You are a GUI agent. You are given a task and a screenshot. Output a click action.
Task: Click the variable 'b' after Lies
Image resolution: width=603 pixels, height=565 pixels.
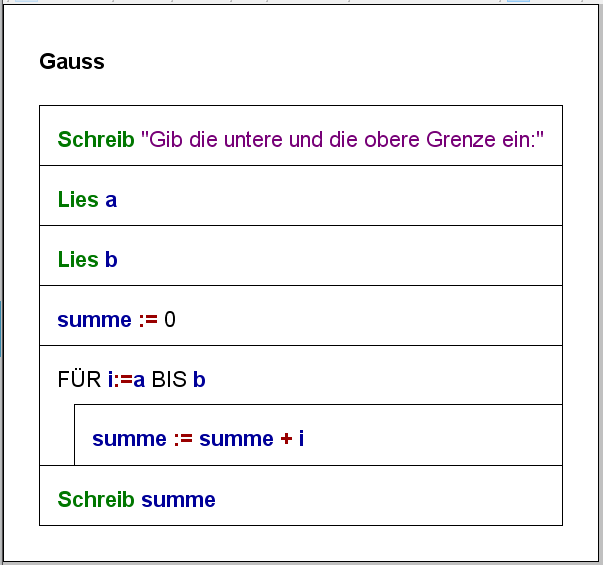(111, 259)
